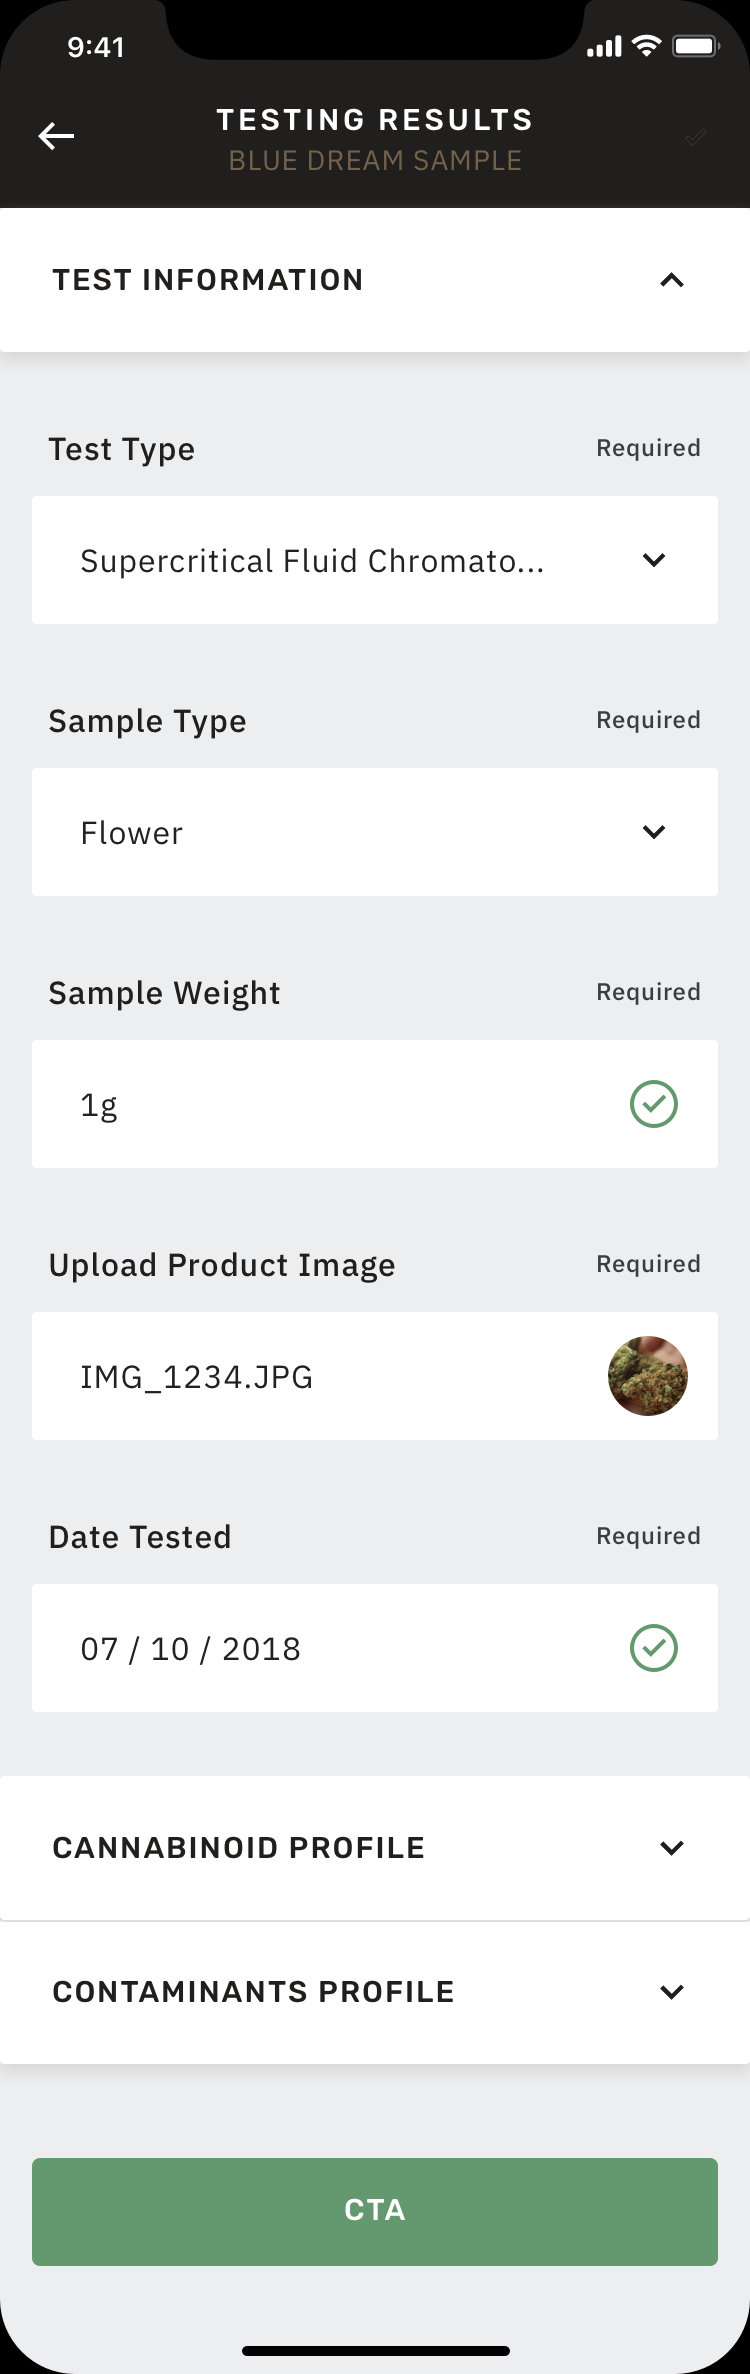Tap the Wi-Fi status icon
This screenshot has height=2374, width=750.
[x=647, y=46]
